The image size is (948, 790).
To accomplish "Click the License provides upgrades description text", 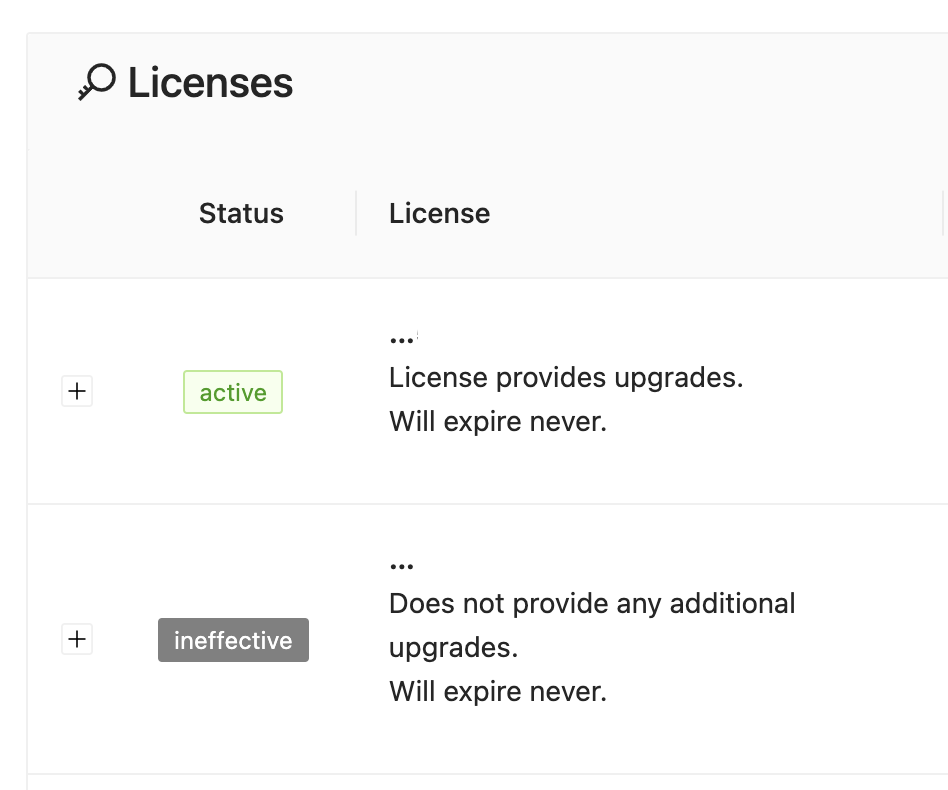I will pos(566,377).
